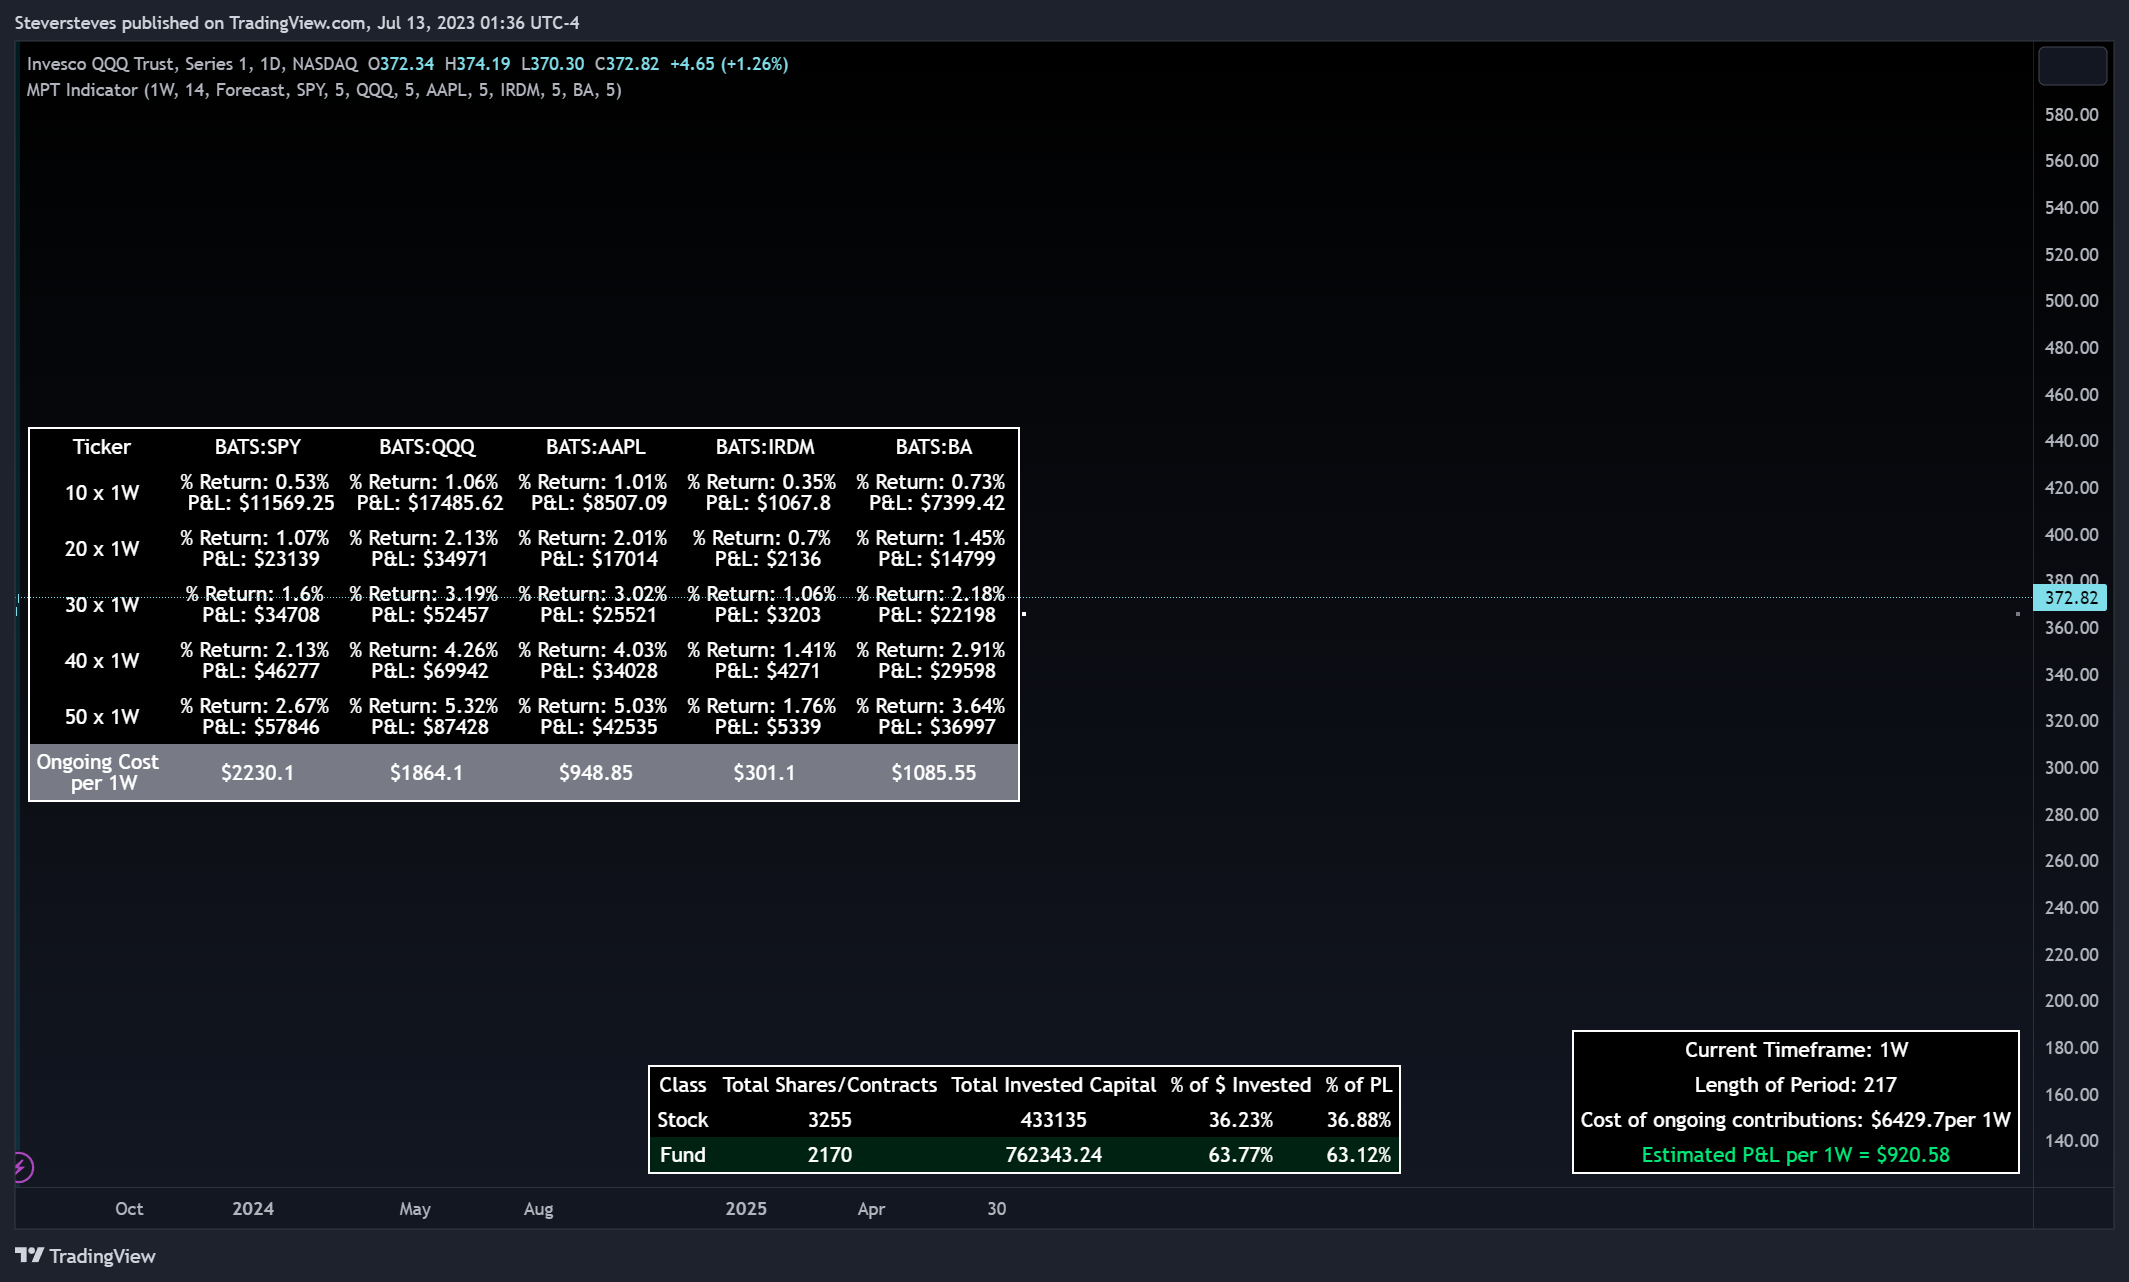Click the % of PL header
This screenshot has height=1282, width=2129.
point(1359,1085)
